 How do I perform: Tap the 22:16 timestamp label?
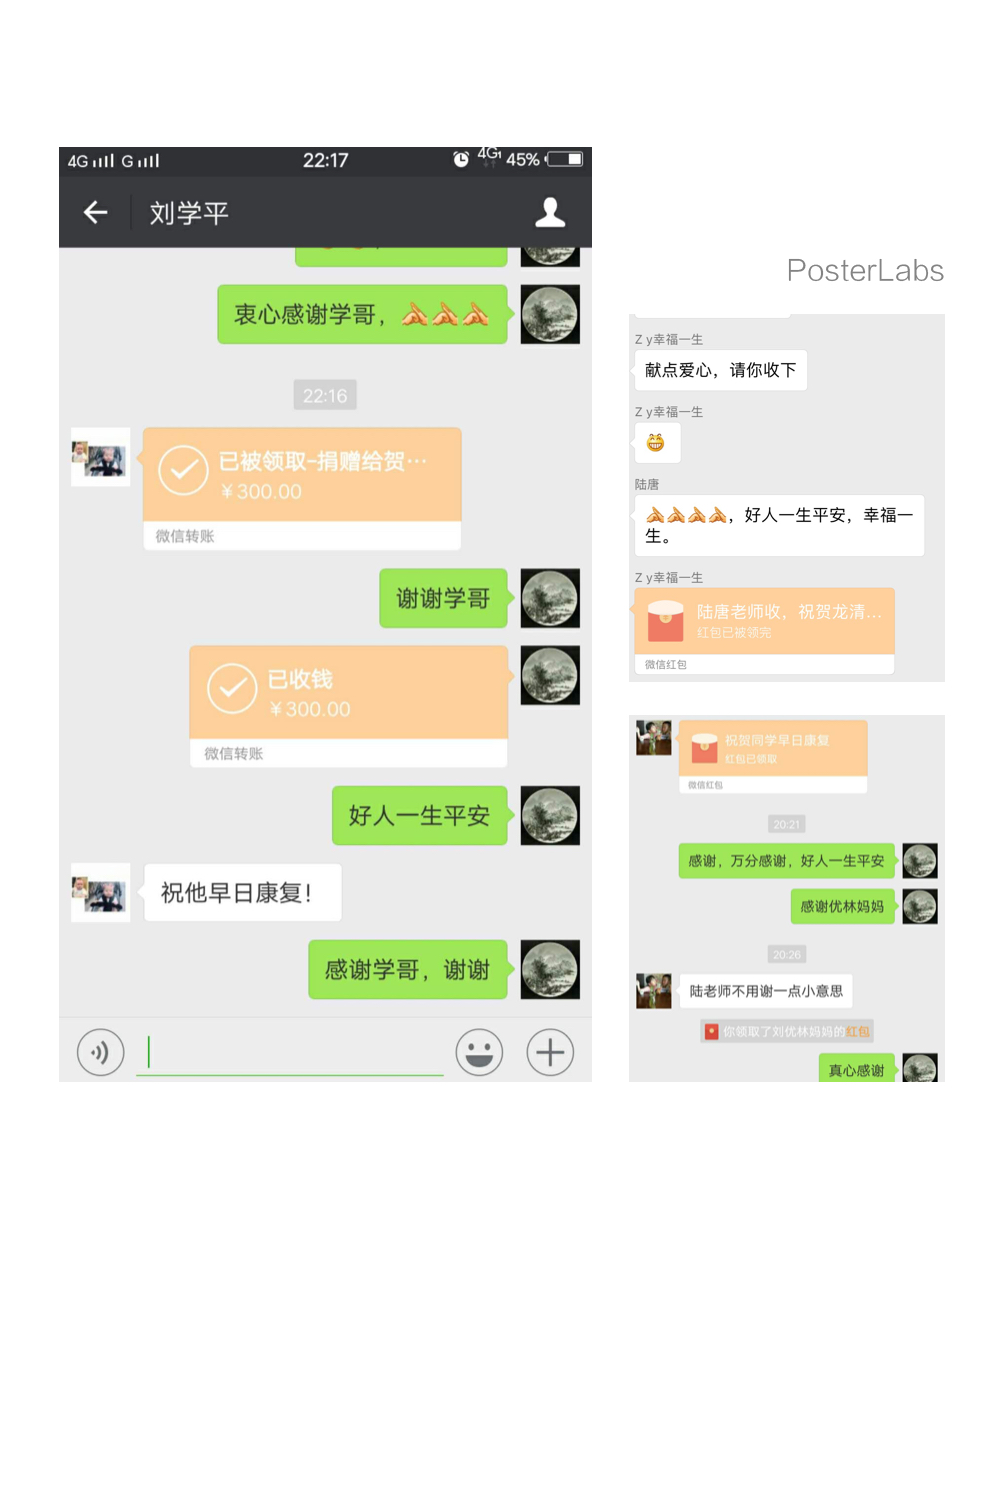pyautogui.click(x=325, y=395)
